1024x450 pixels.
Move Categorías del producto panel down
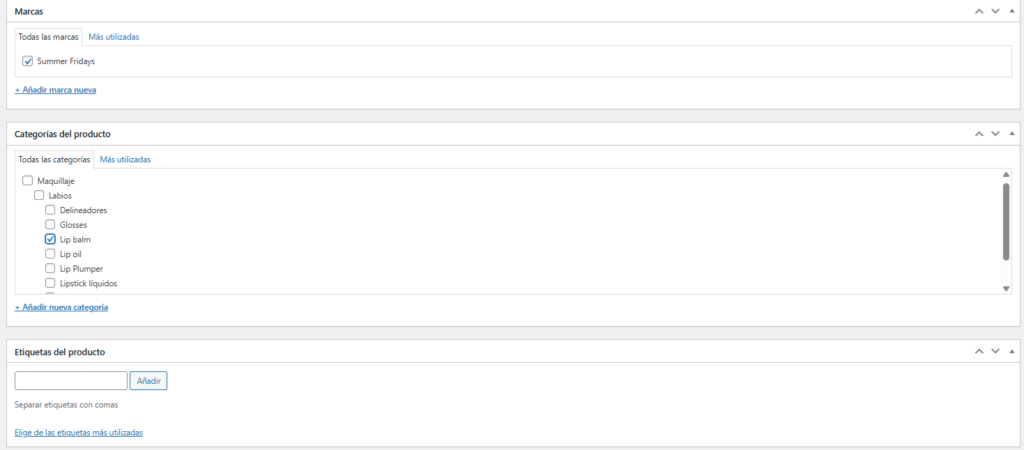995,133
